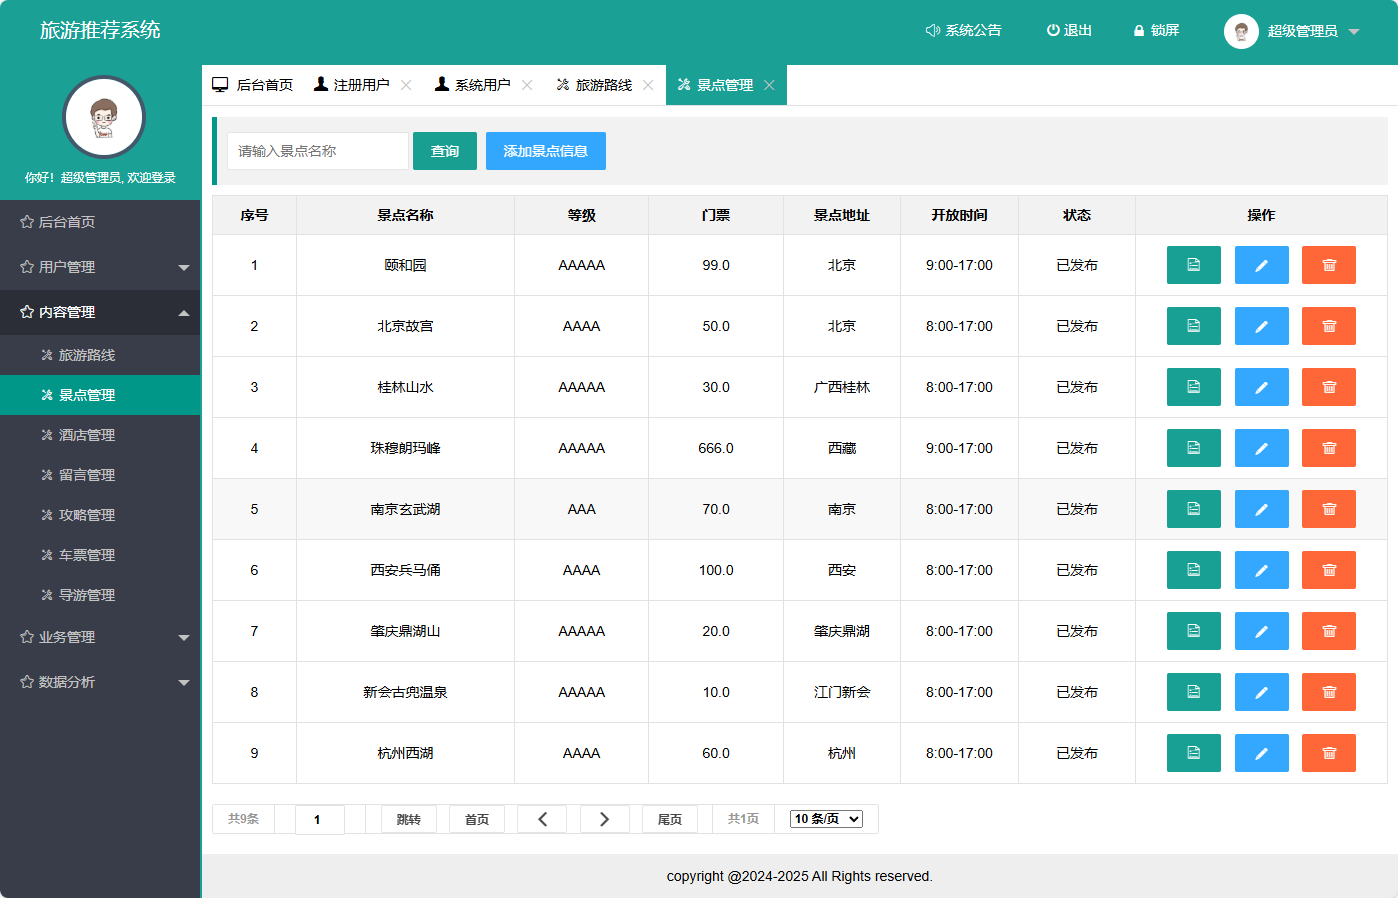The width and height of the screenshot is (1398, 898).
Task: Open 导游管理 in sidebar
Action: (100, 595)
